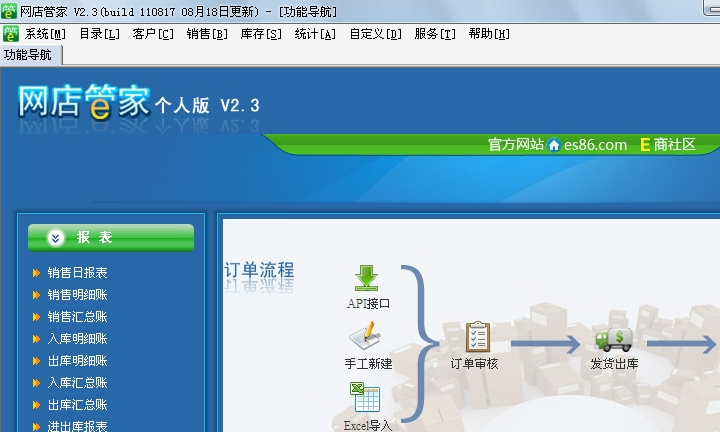The image size is (720, 432).
Task: Open 出库明细账 report
Action: click(x=77, y=361)
